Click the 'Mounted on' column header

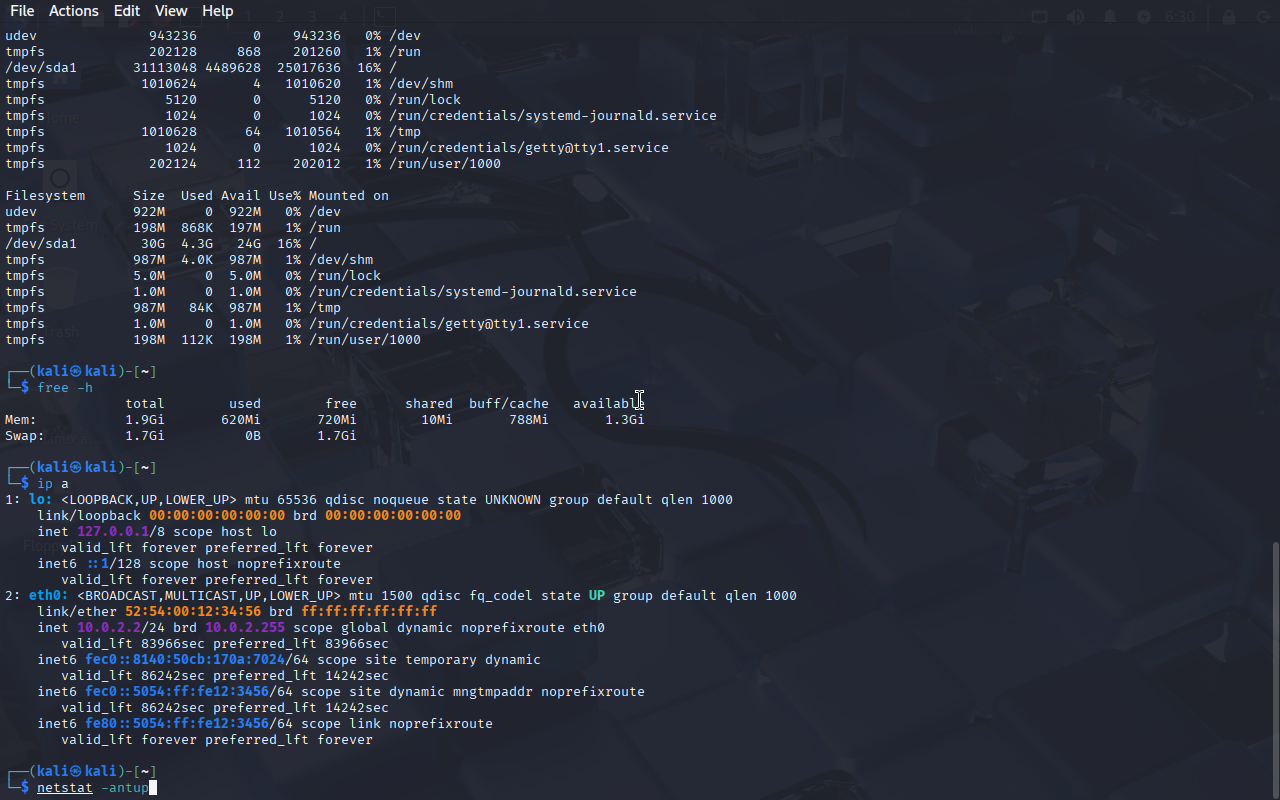pyautogui.click(x=349, y=196)
